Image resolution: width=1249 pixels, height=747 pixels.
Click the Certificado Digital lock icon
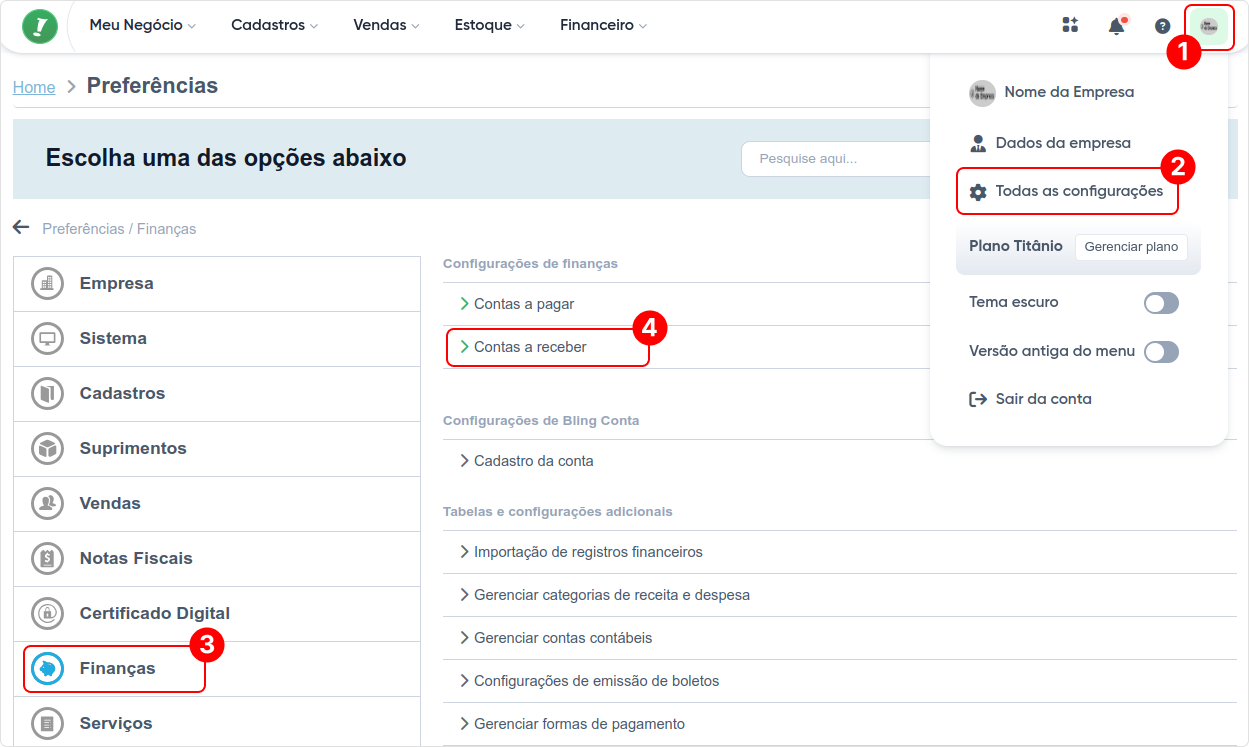[47, 614]
